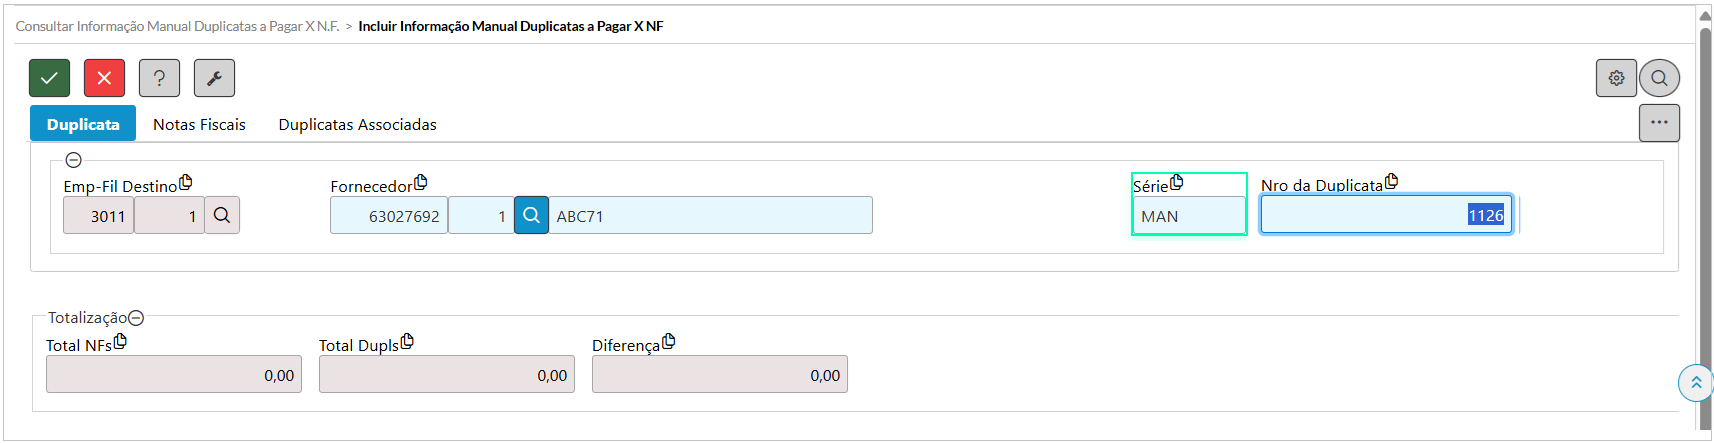Click the round magnifier search button
The height and width of the screenshot is (443, 1714).
coord(1659,78)
